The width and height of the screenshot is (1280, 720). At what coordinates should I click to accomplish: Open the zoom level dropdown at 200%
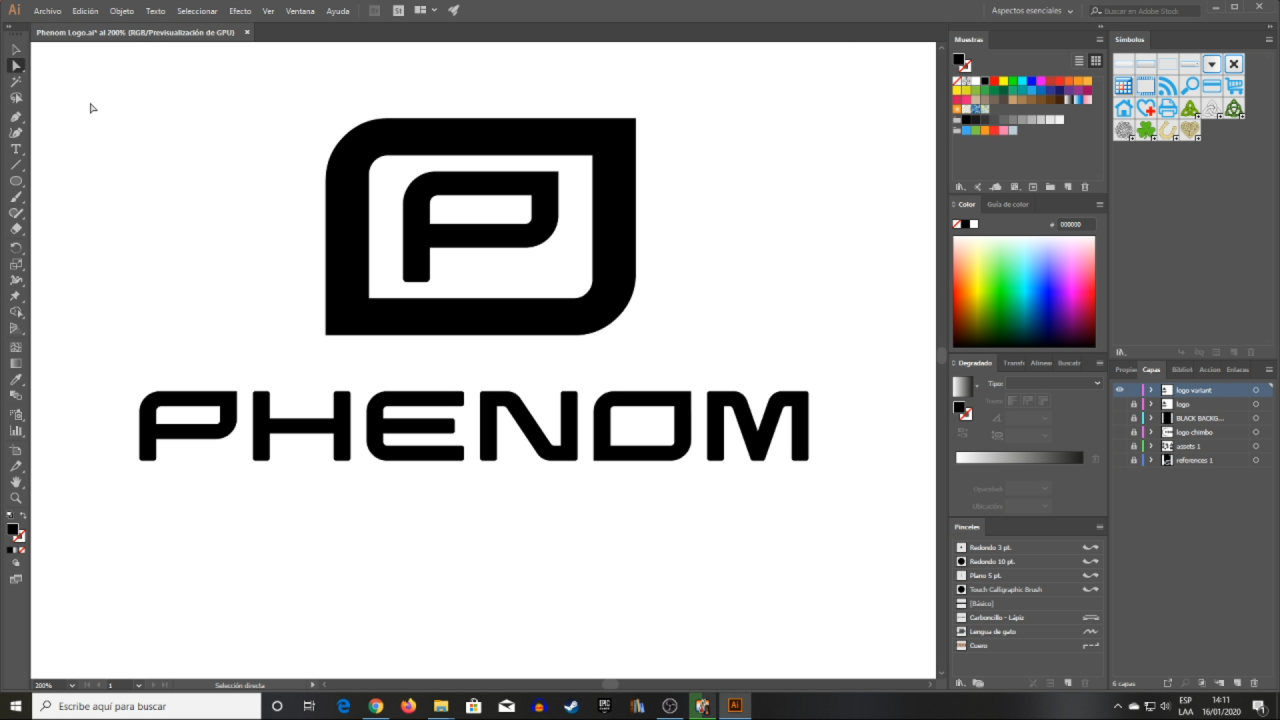click(72, 685)
